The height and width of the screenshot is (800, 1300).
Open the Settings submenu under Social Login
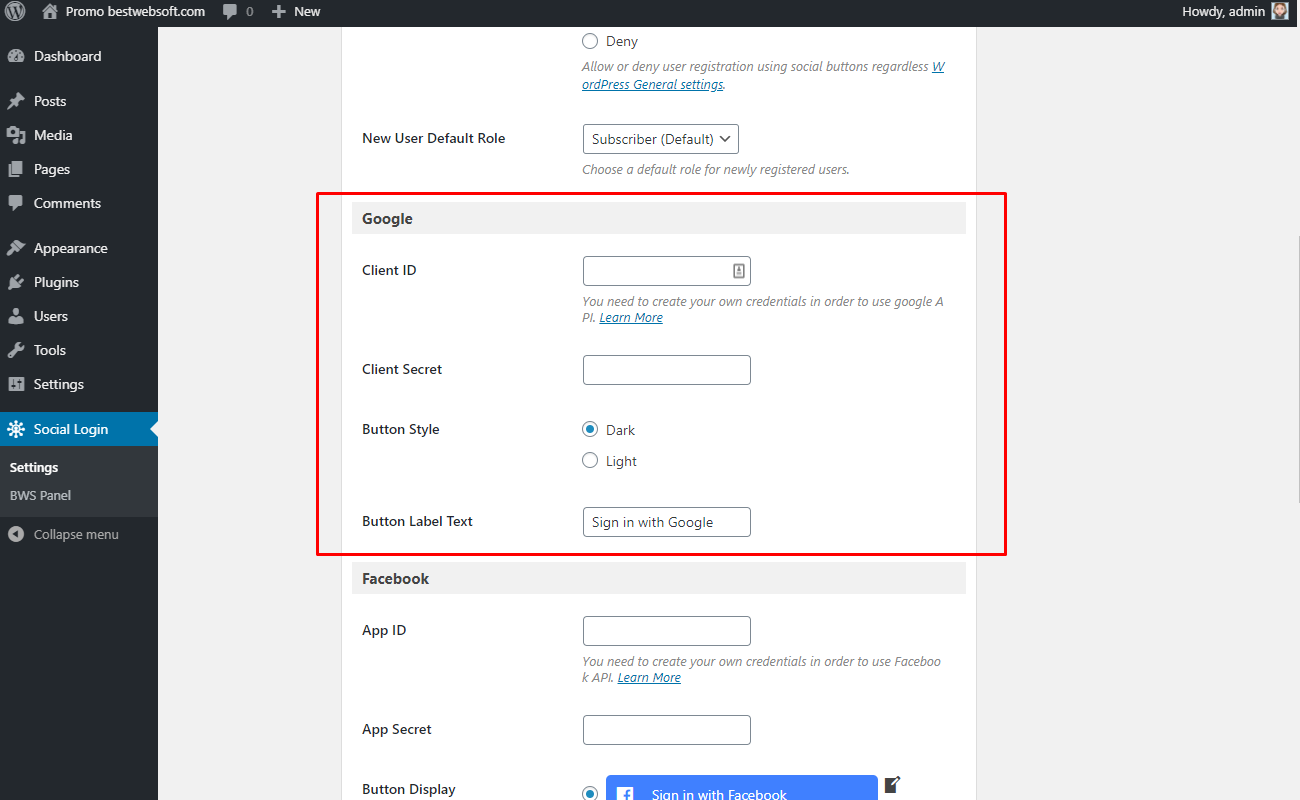coord(34,467)
